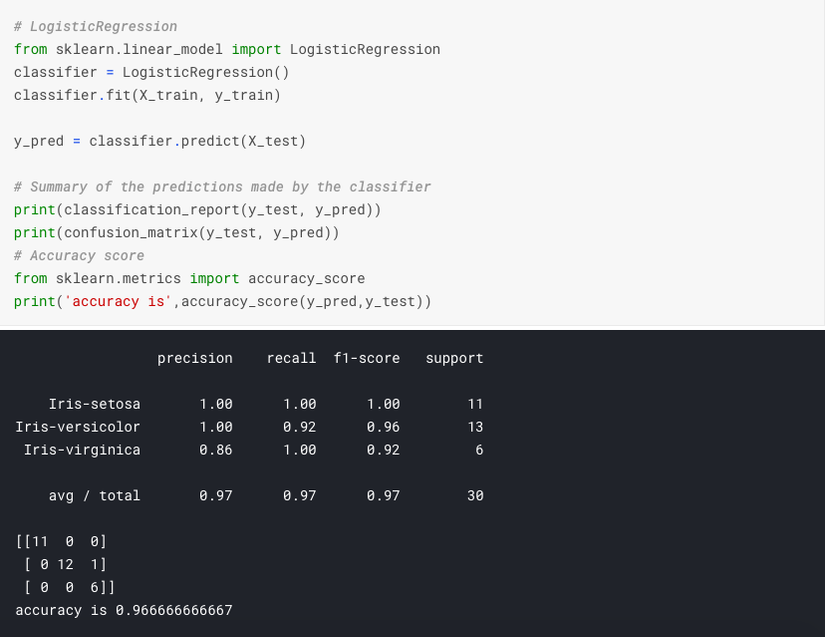Click the "support" column header in output
The image size is (825, 637).
point(454,358)
